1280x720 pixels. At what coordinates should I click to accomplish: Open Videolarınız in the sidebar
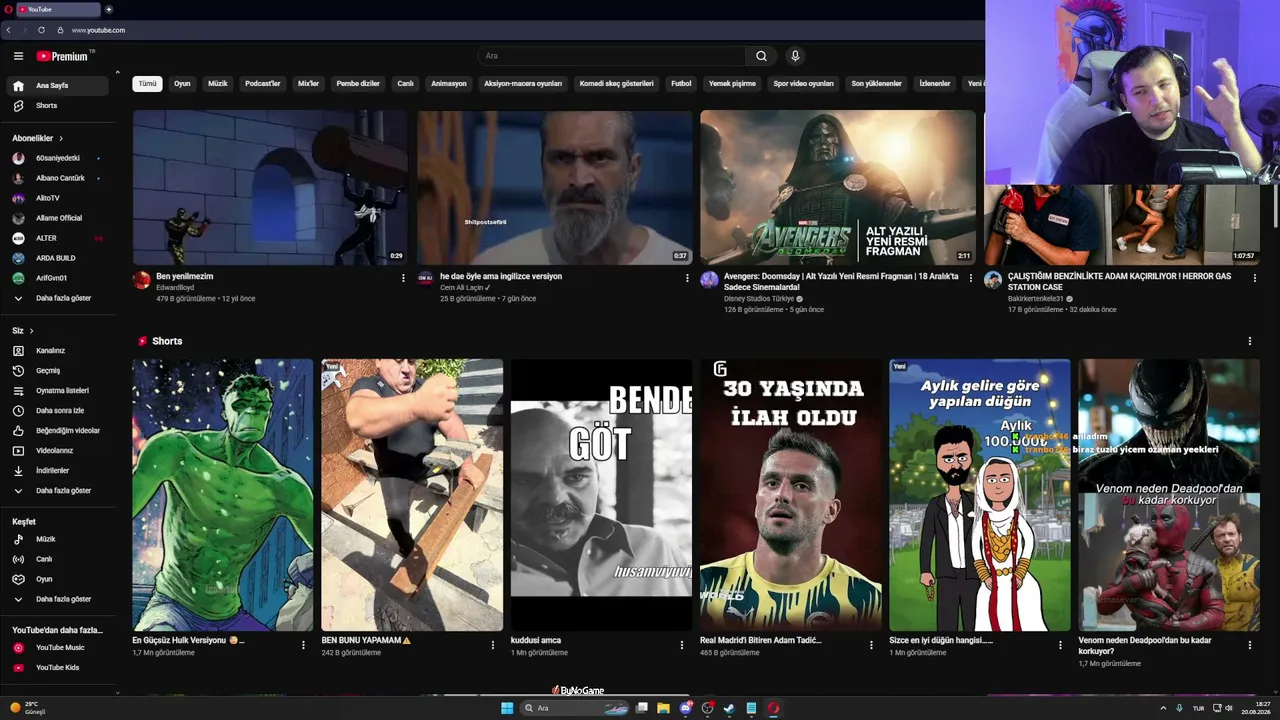[60, 451]
